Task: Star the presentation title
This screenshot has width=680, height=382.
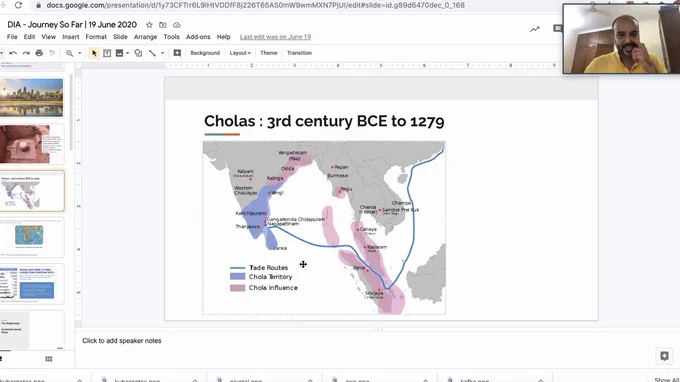Action: click(x=149, y=25)
